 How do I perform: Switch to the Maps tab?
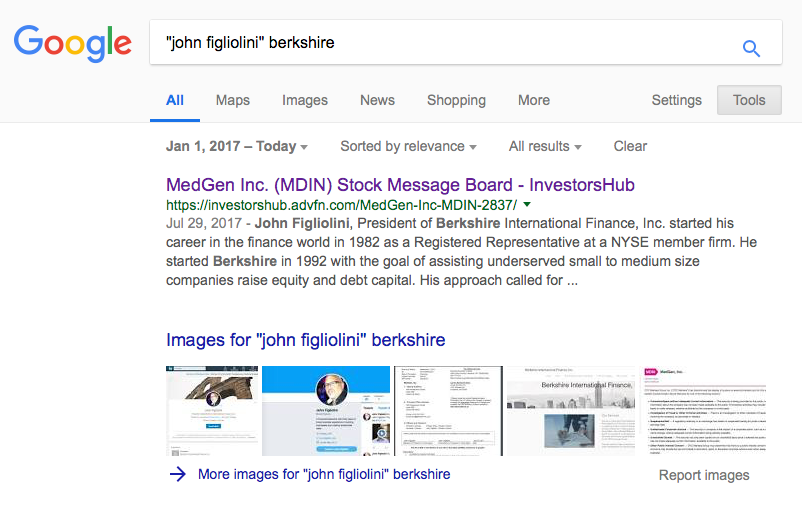[x=233, y=100]
